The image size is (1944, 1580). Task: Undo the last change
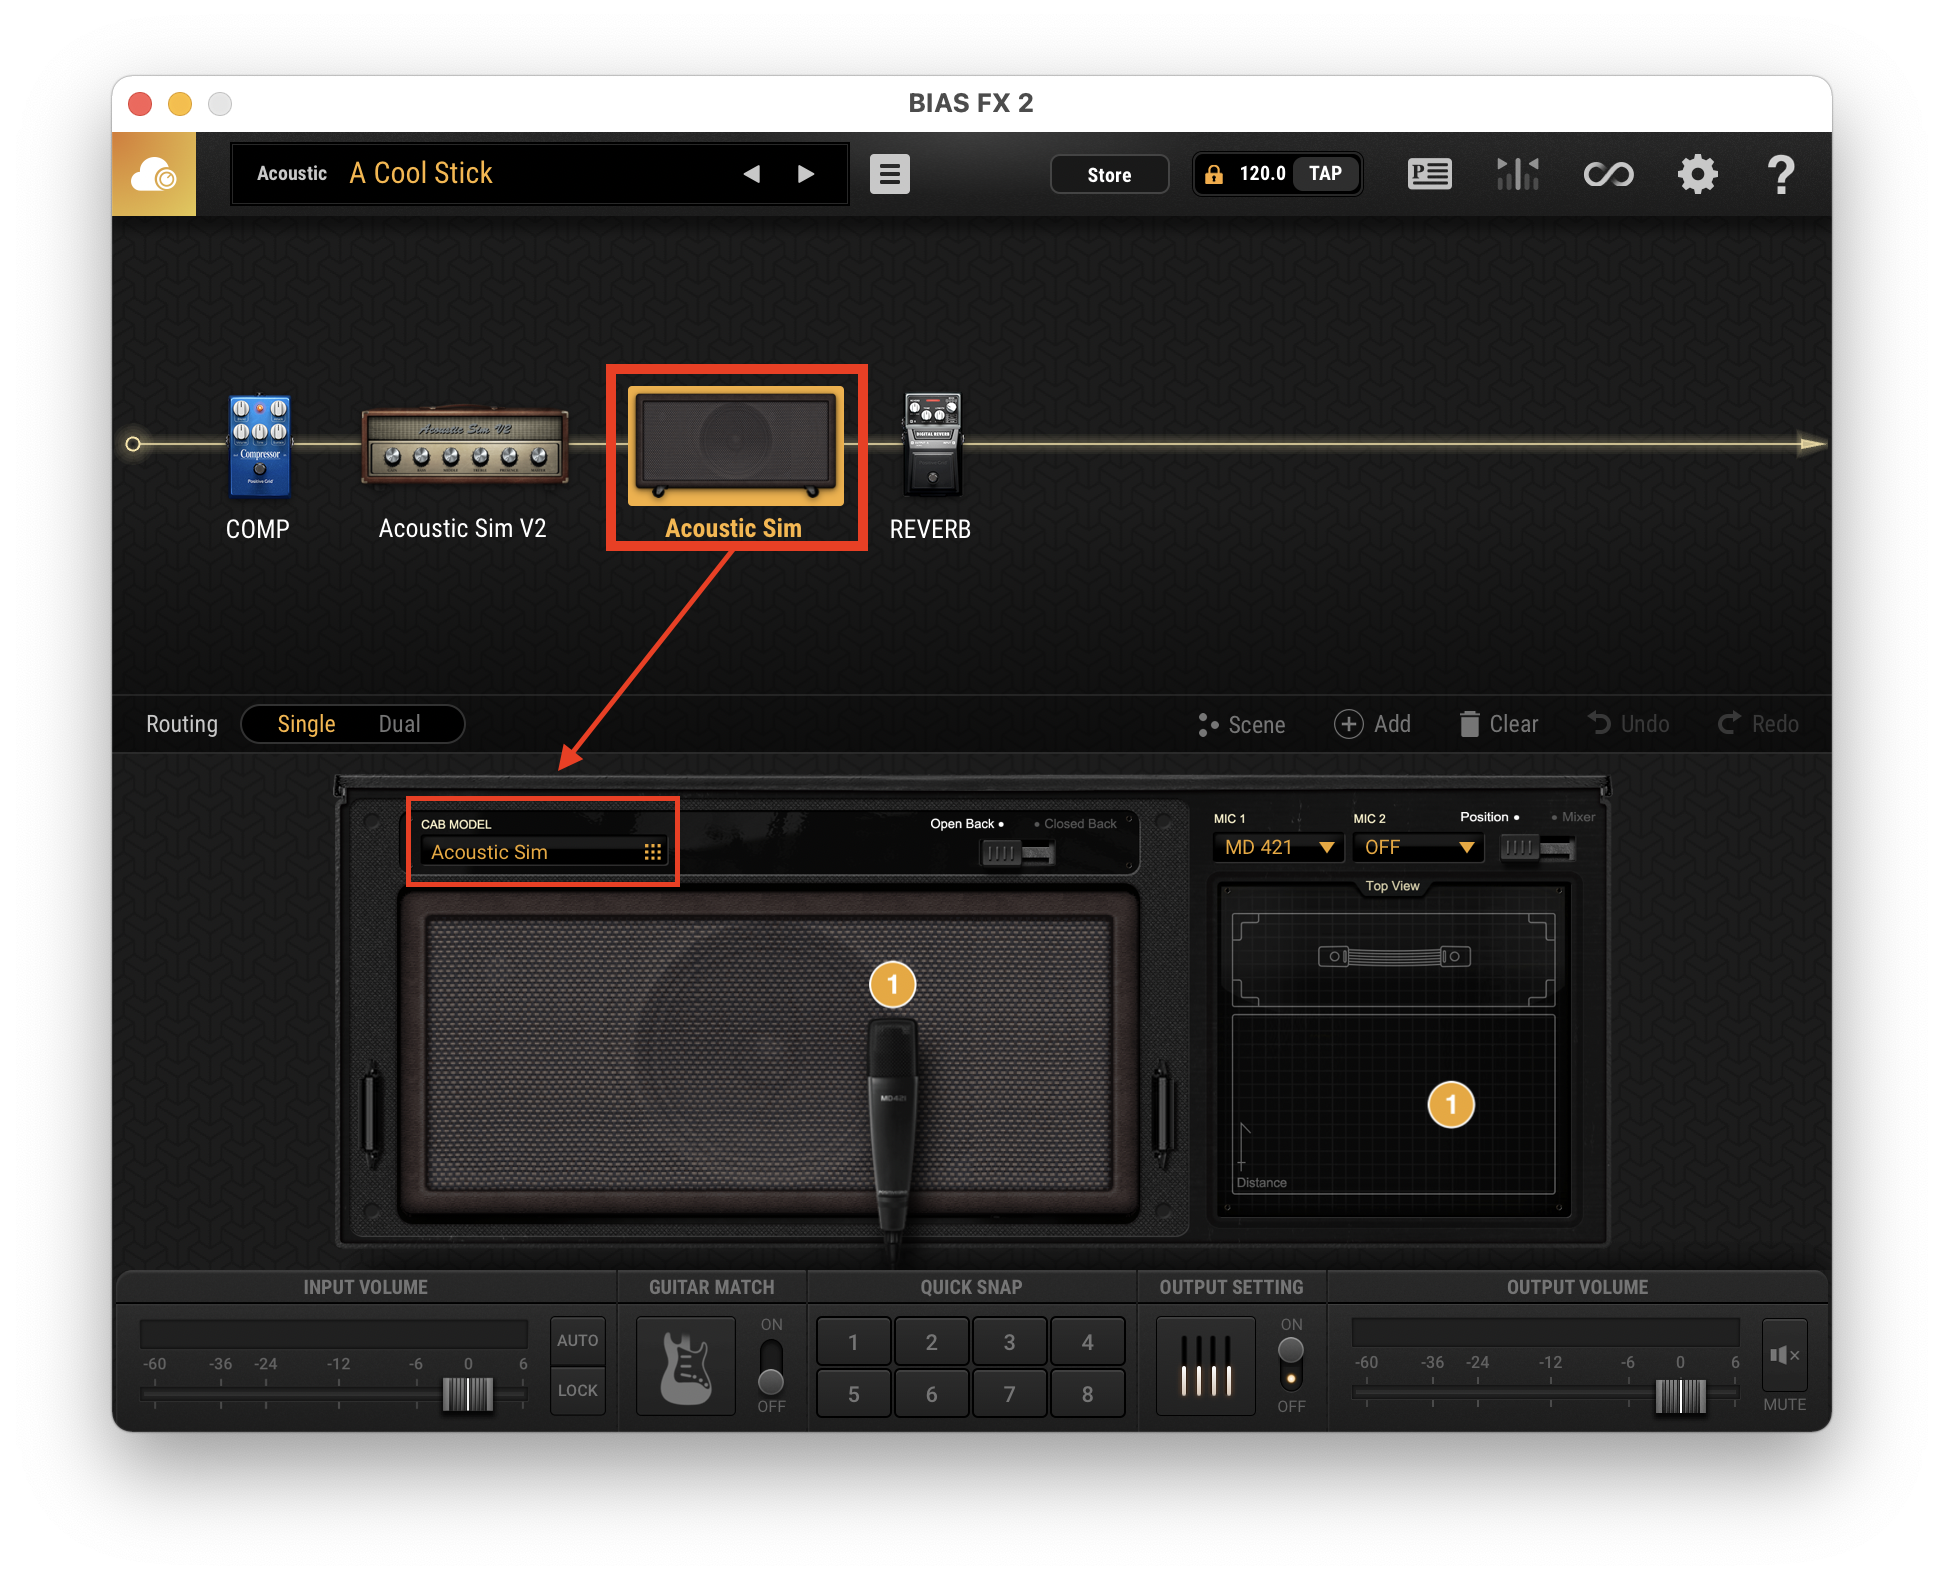(x=1629, y=724)
